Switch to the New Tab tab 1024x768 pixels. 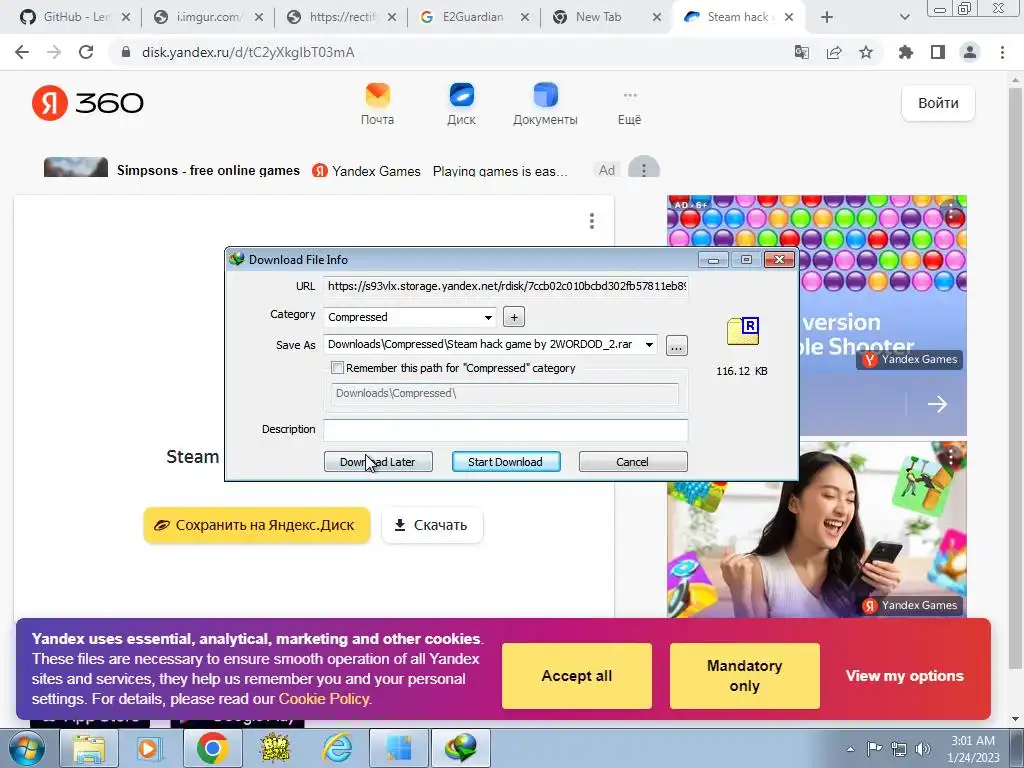[607, 17]
